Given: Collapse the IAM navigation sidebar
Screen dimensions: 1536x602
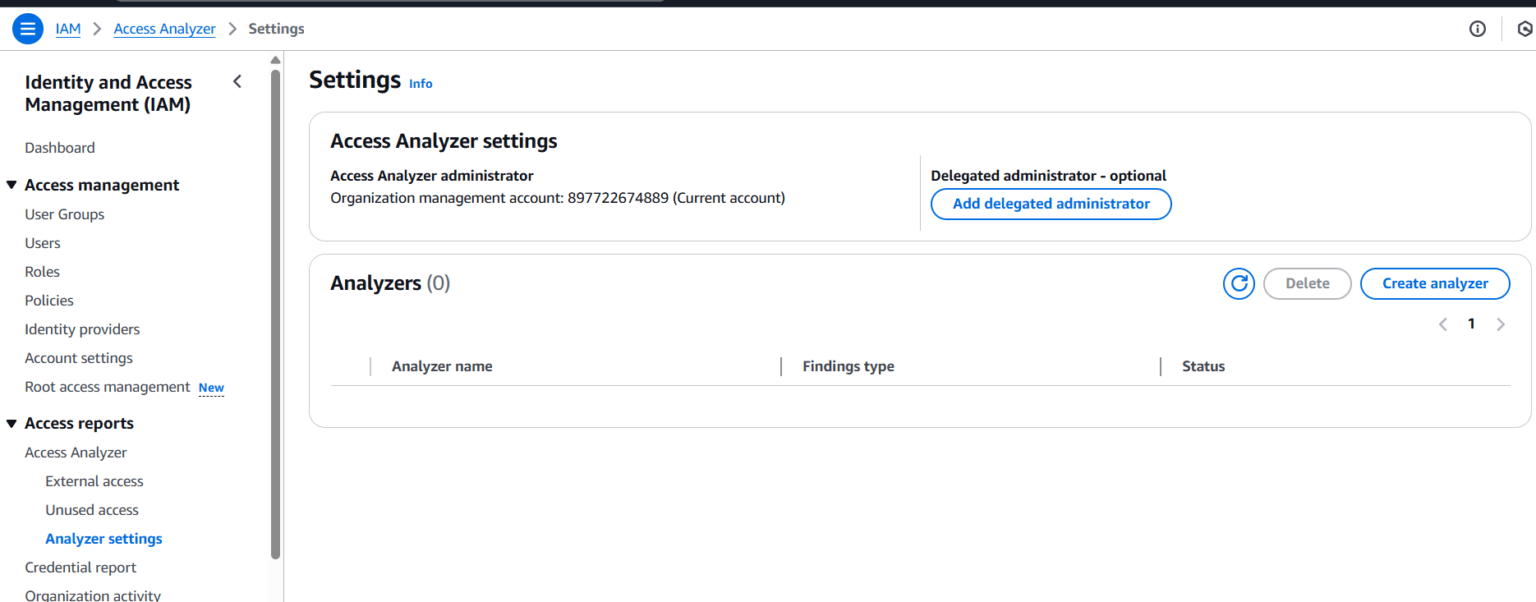Looking at the screenshot, I should pos(237,81).
